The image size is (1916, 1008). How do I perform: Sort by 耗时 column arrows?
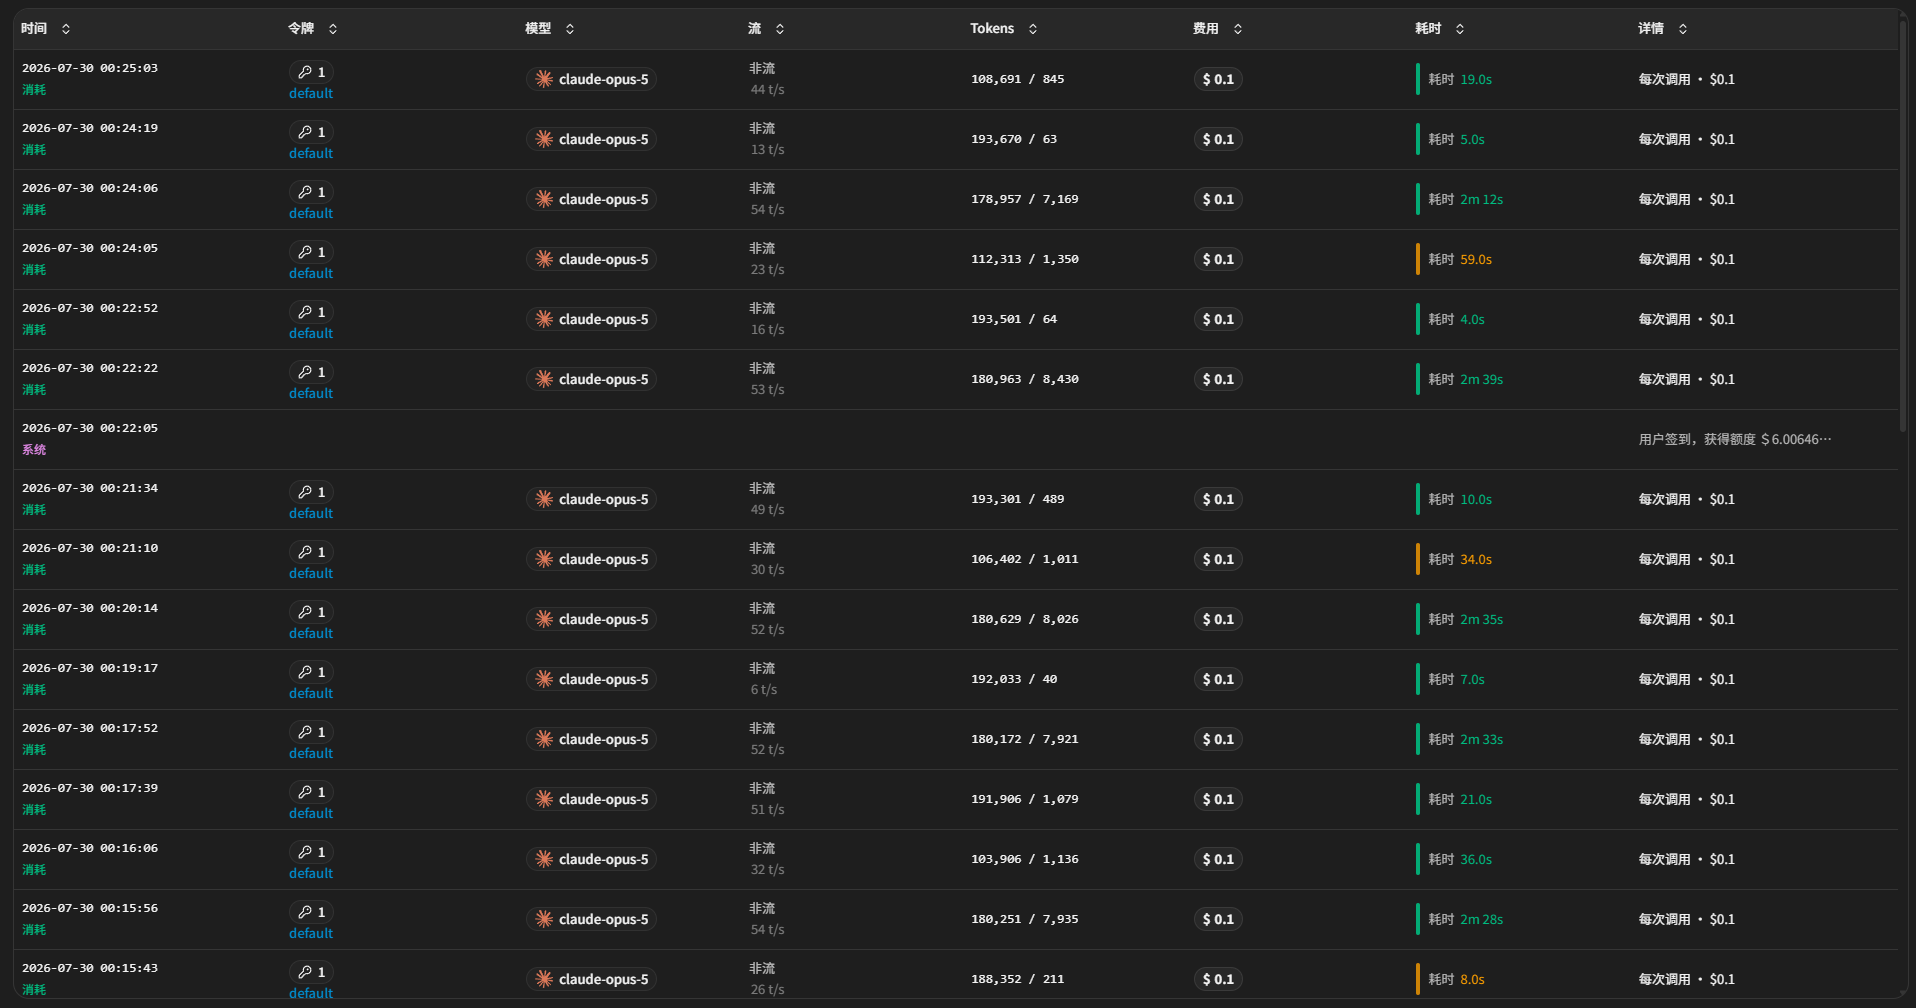[x=1460, y=29]
